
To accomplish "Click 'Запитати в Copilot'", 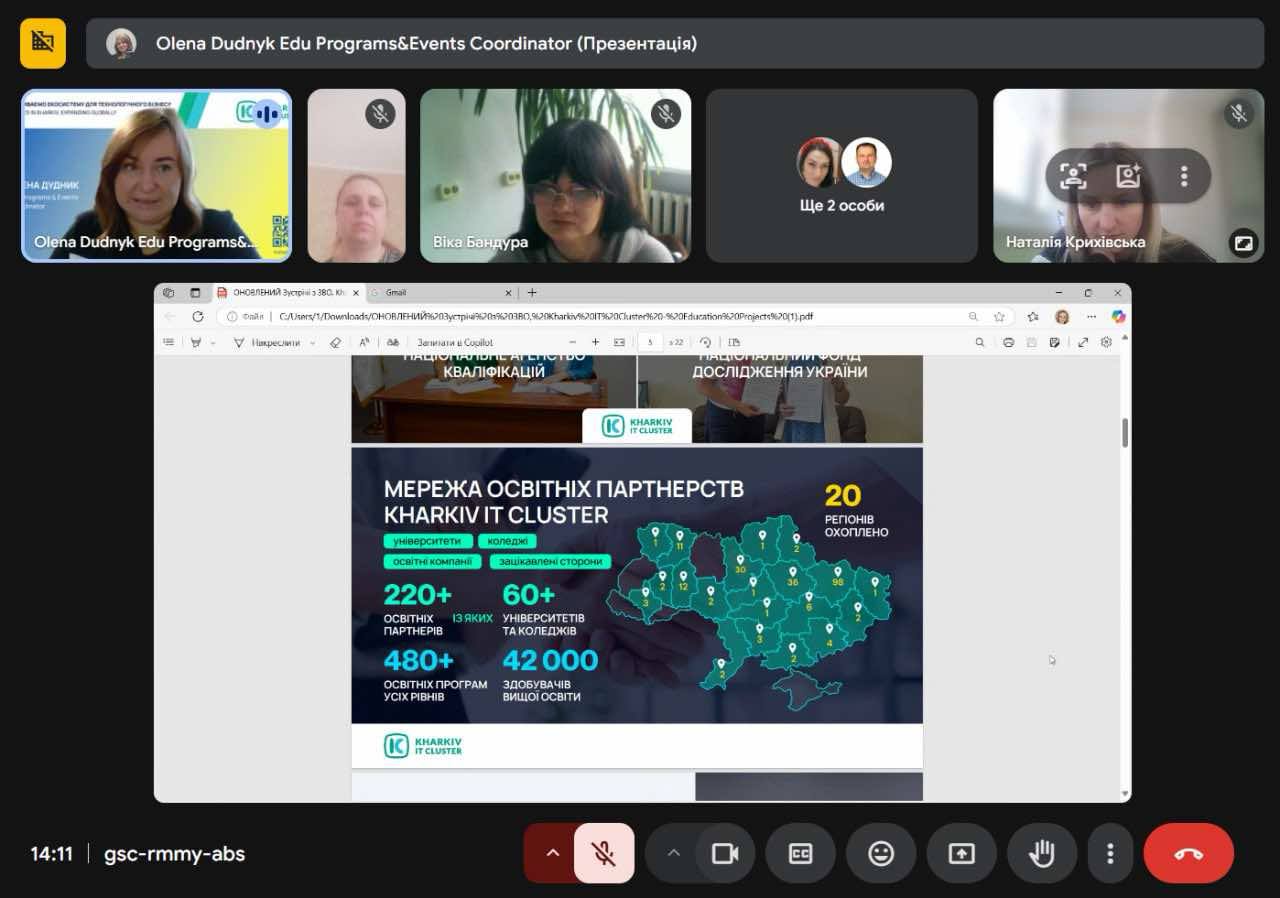I will coord(455,342).
